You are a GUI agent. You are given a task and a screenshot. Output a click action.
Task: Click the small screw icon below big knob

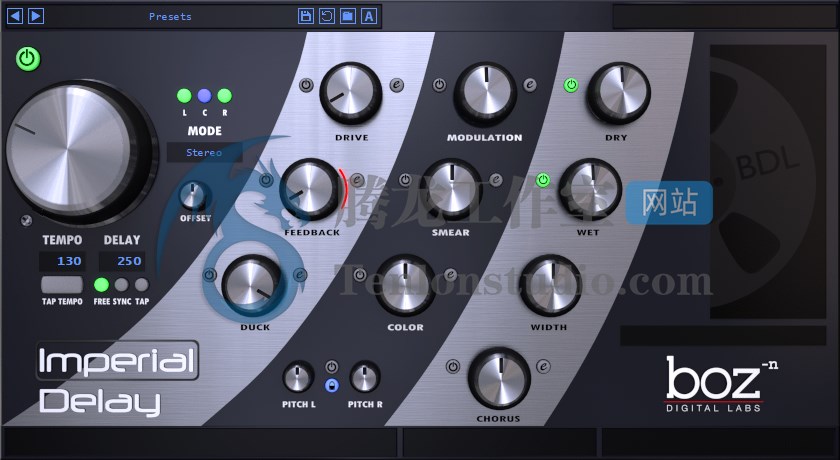pos(26,220)
